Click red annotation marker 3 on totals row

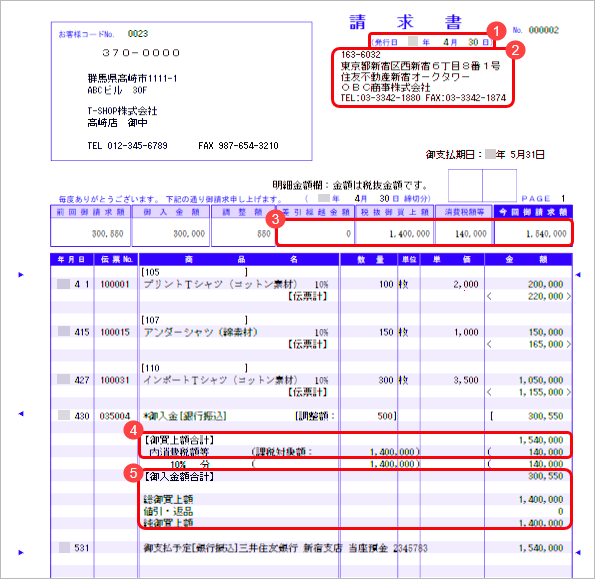[275, 219]
